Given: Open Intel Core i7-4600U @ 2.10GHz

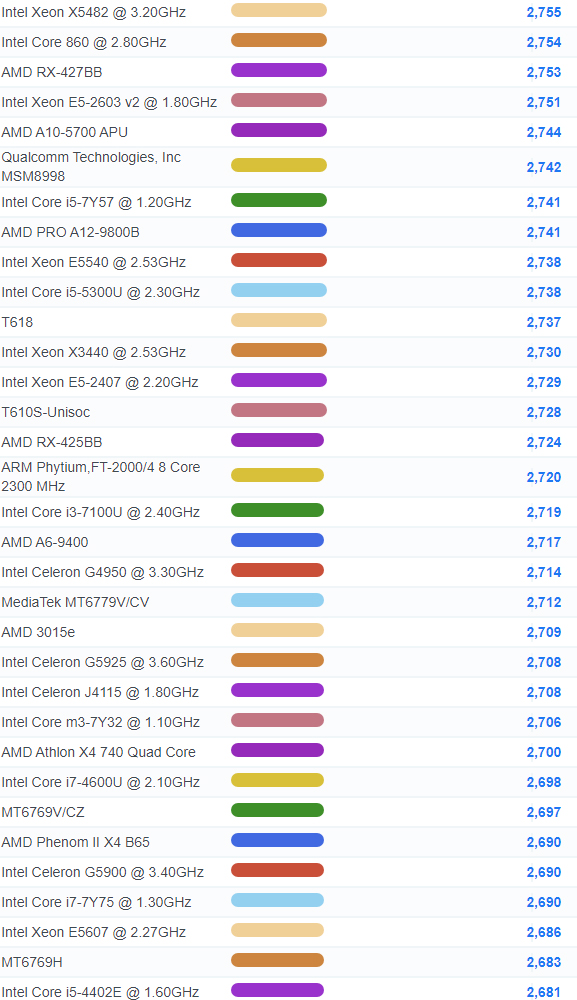Looking at the screenshot, I should pos(101,782).
